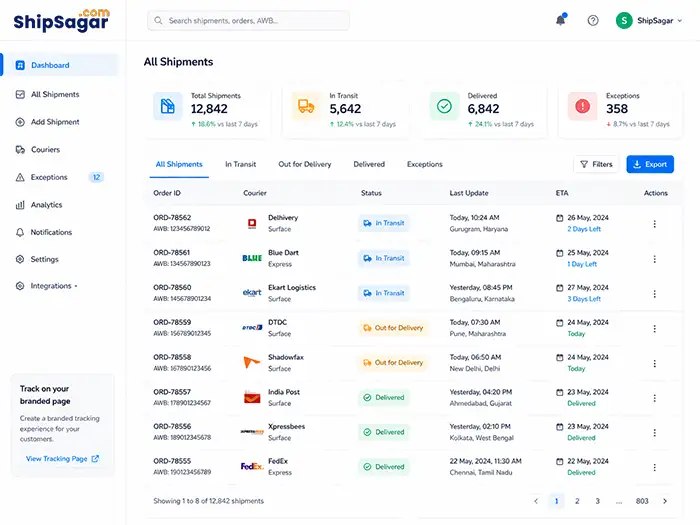Open the View Tracking Page link

pos(62,458)
